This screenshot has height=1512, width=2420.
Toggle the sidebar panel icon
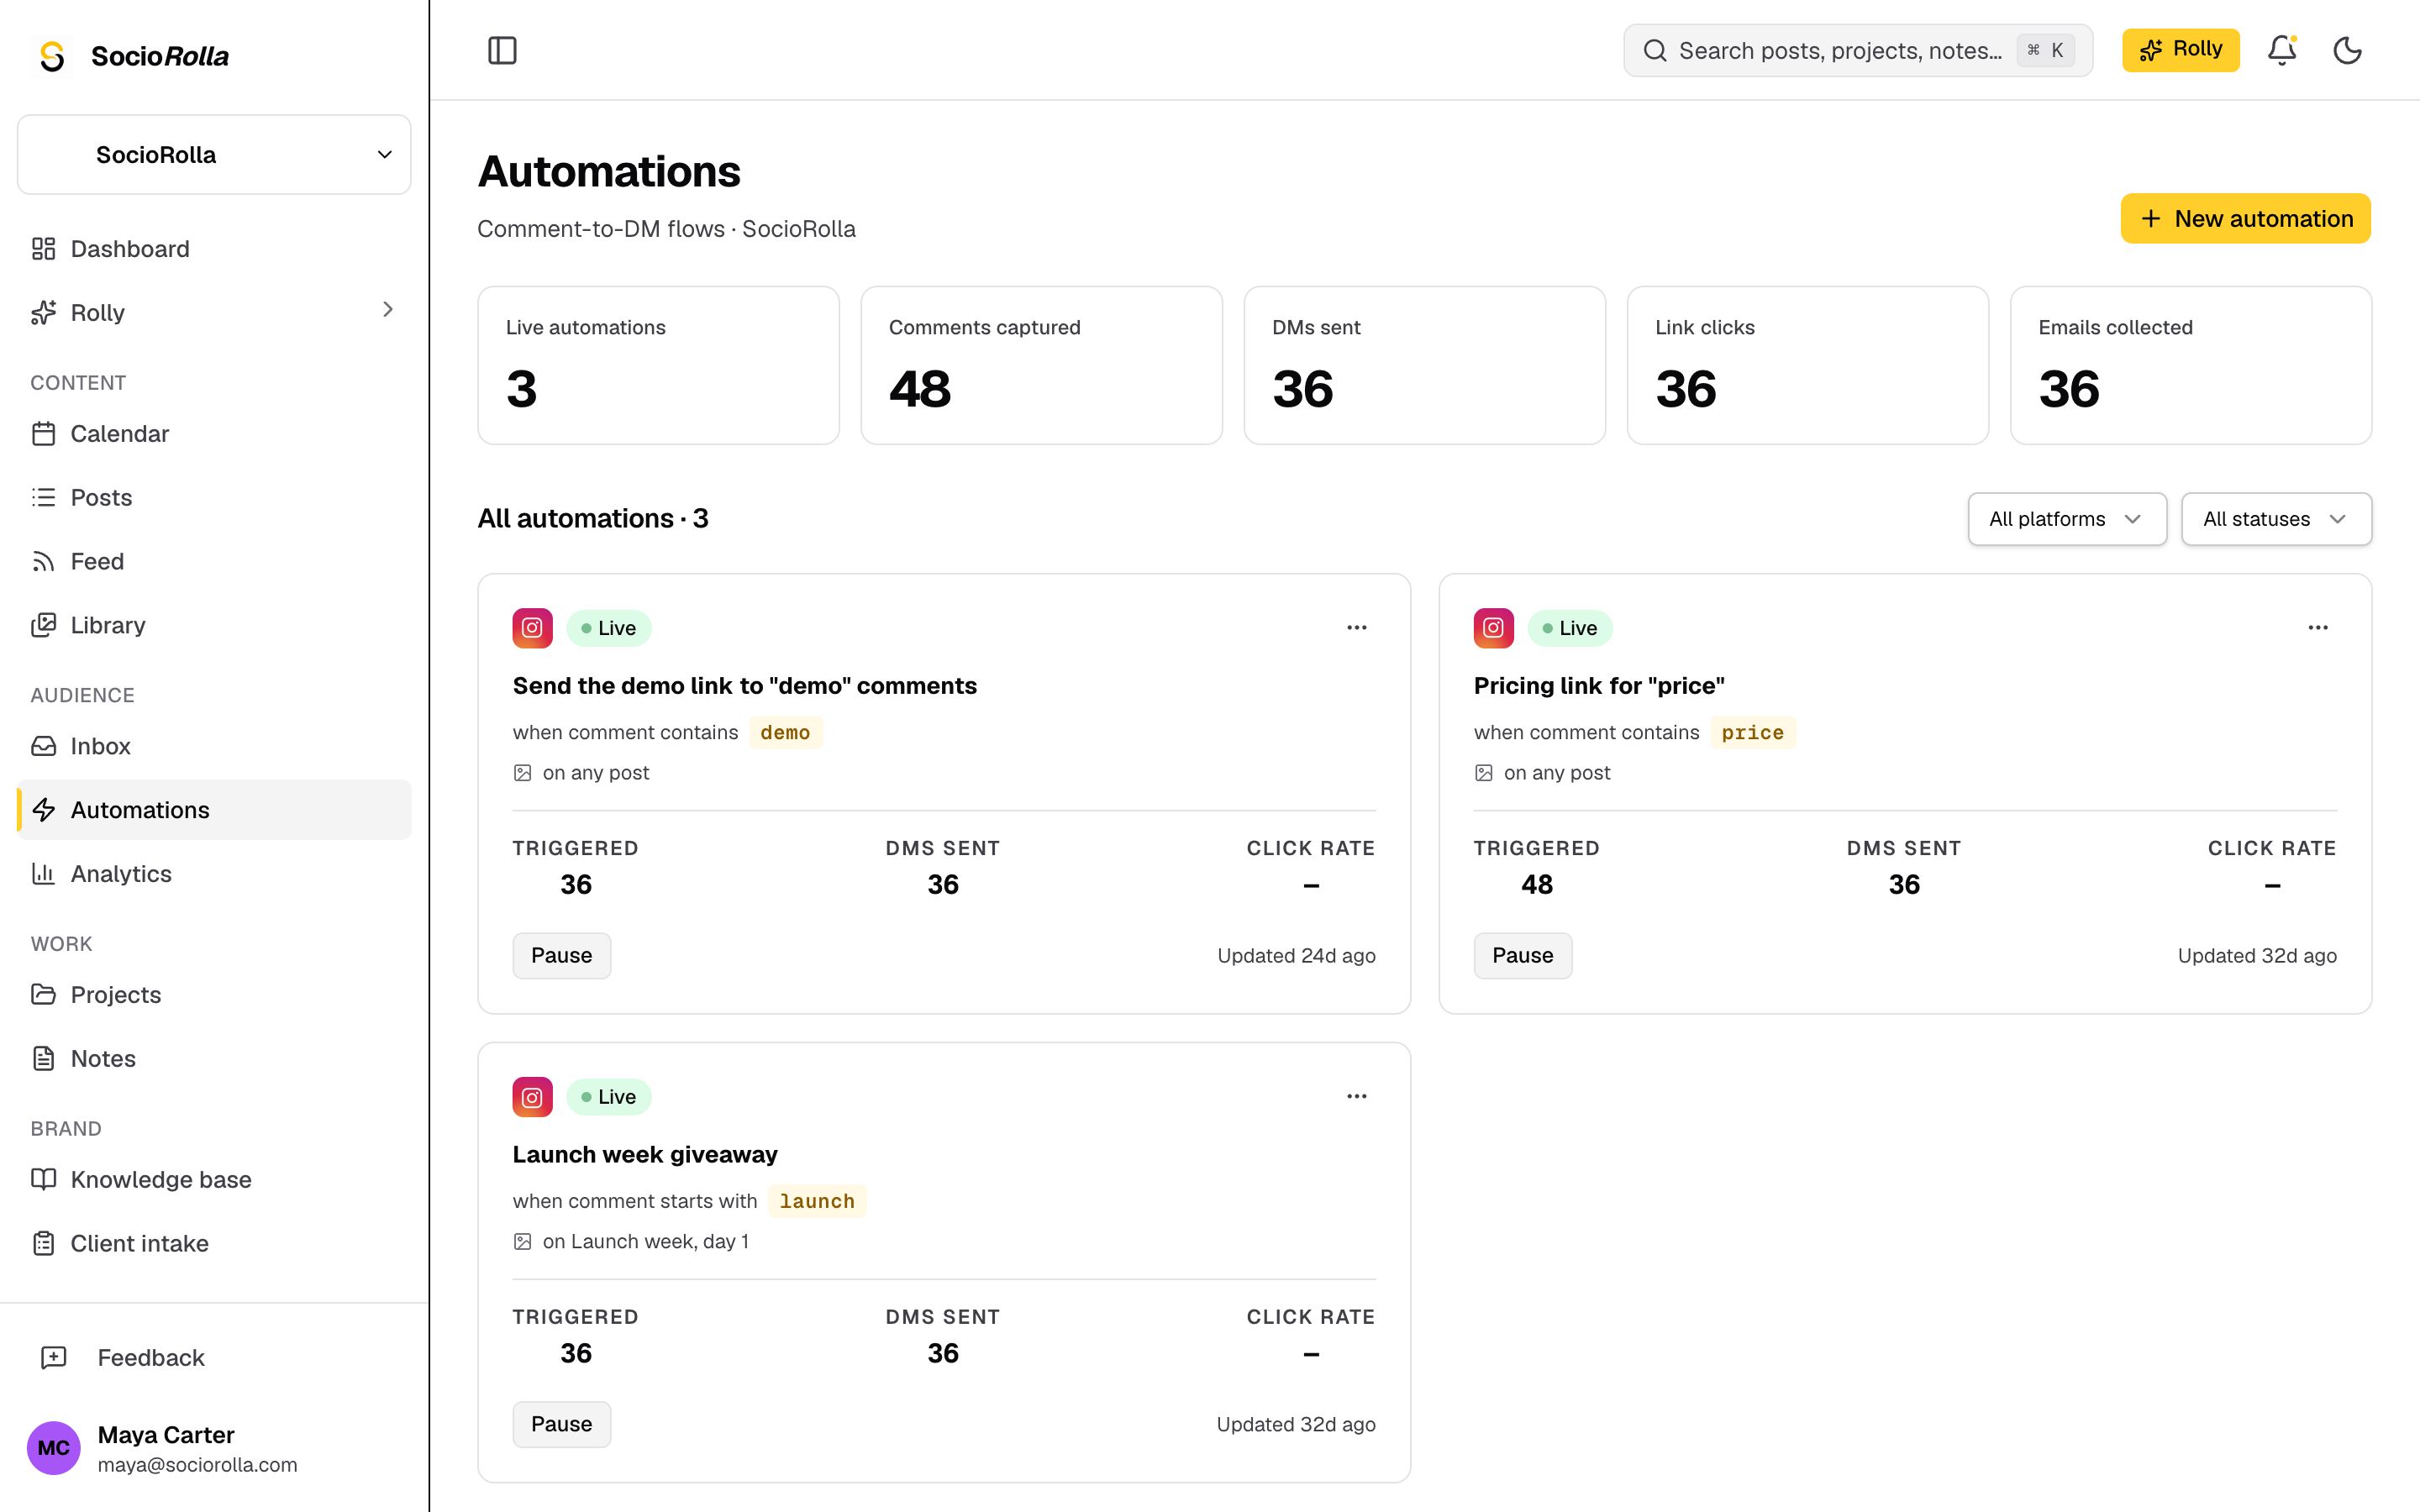click(502, 50)
